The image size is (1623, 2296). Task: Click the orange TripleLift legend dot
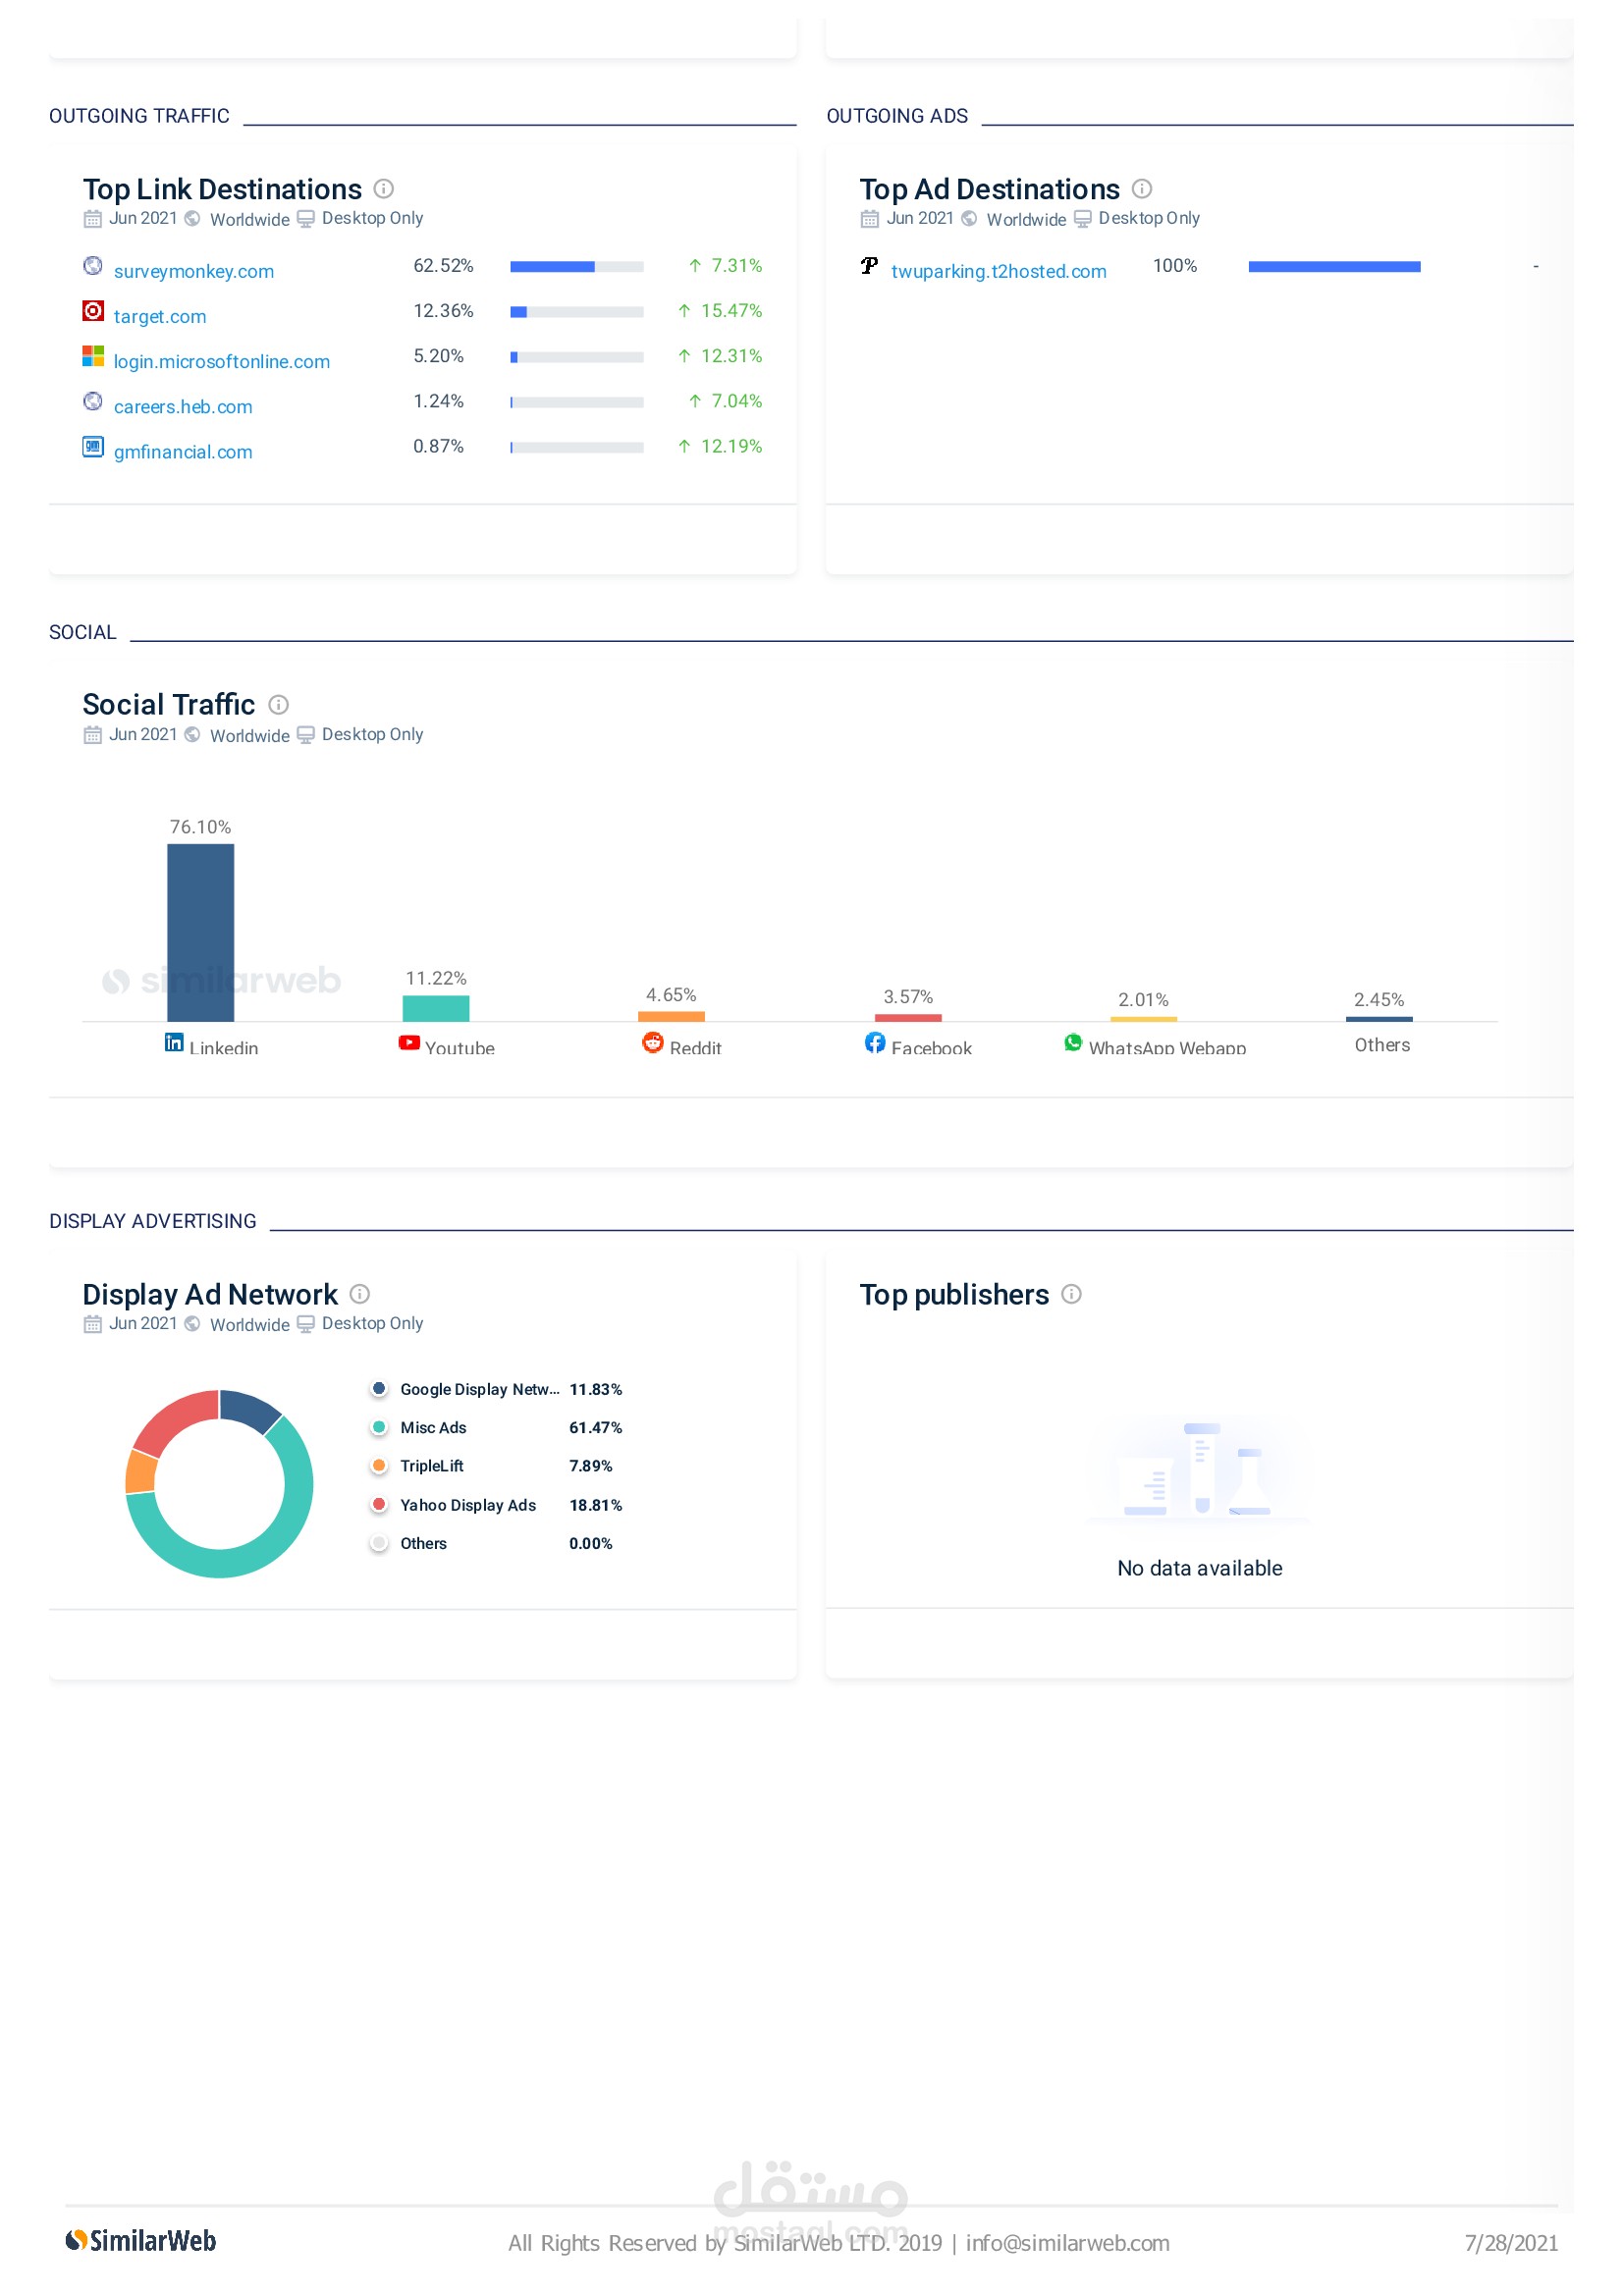click(379, 1465)
